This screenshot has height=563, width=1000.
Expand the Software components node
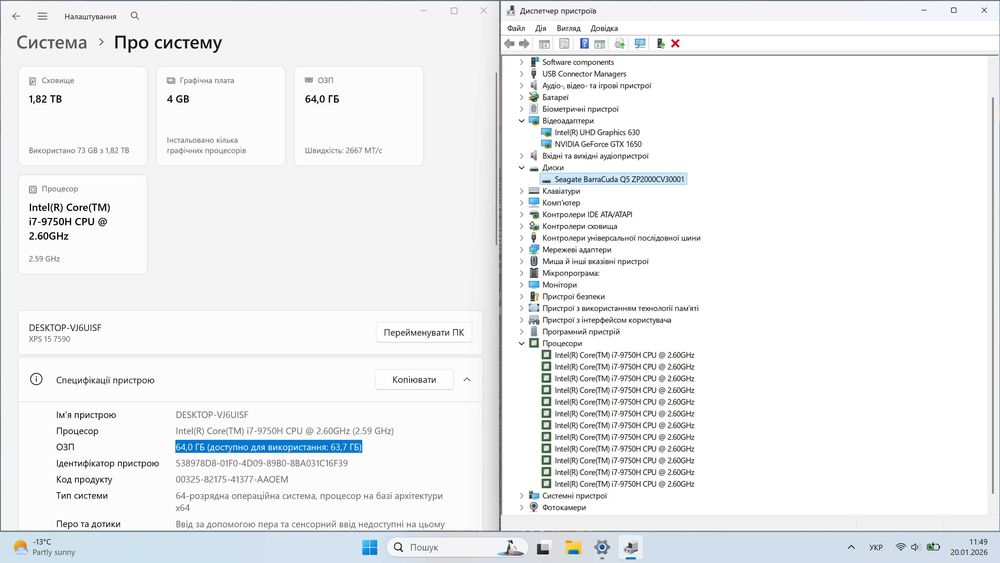(522, 62)
